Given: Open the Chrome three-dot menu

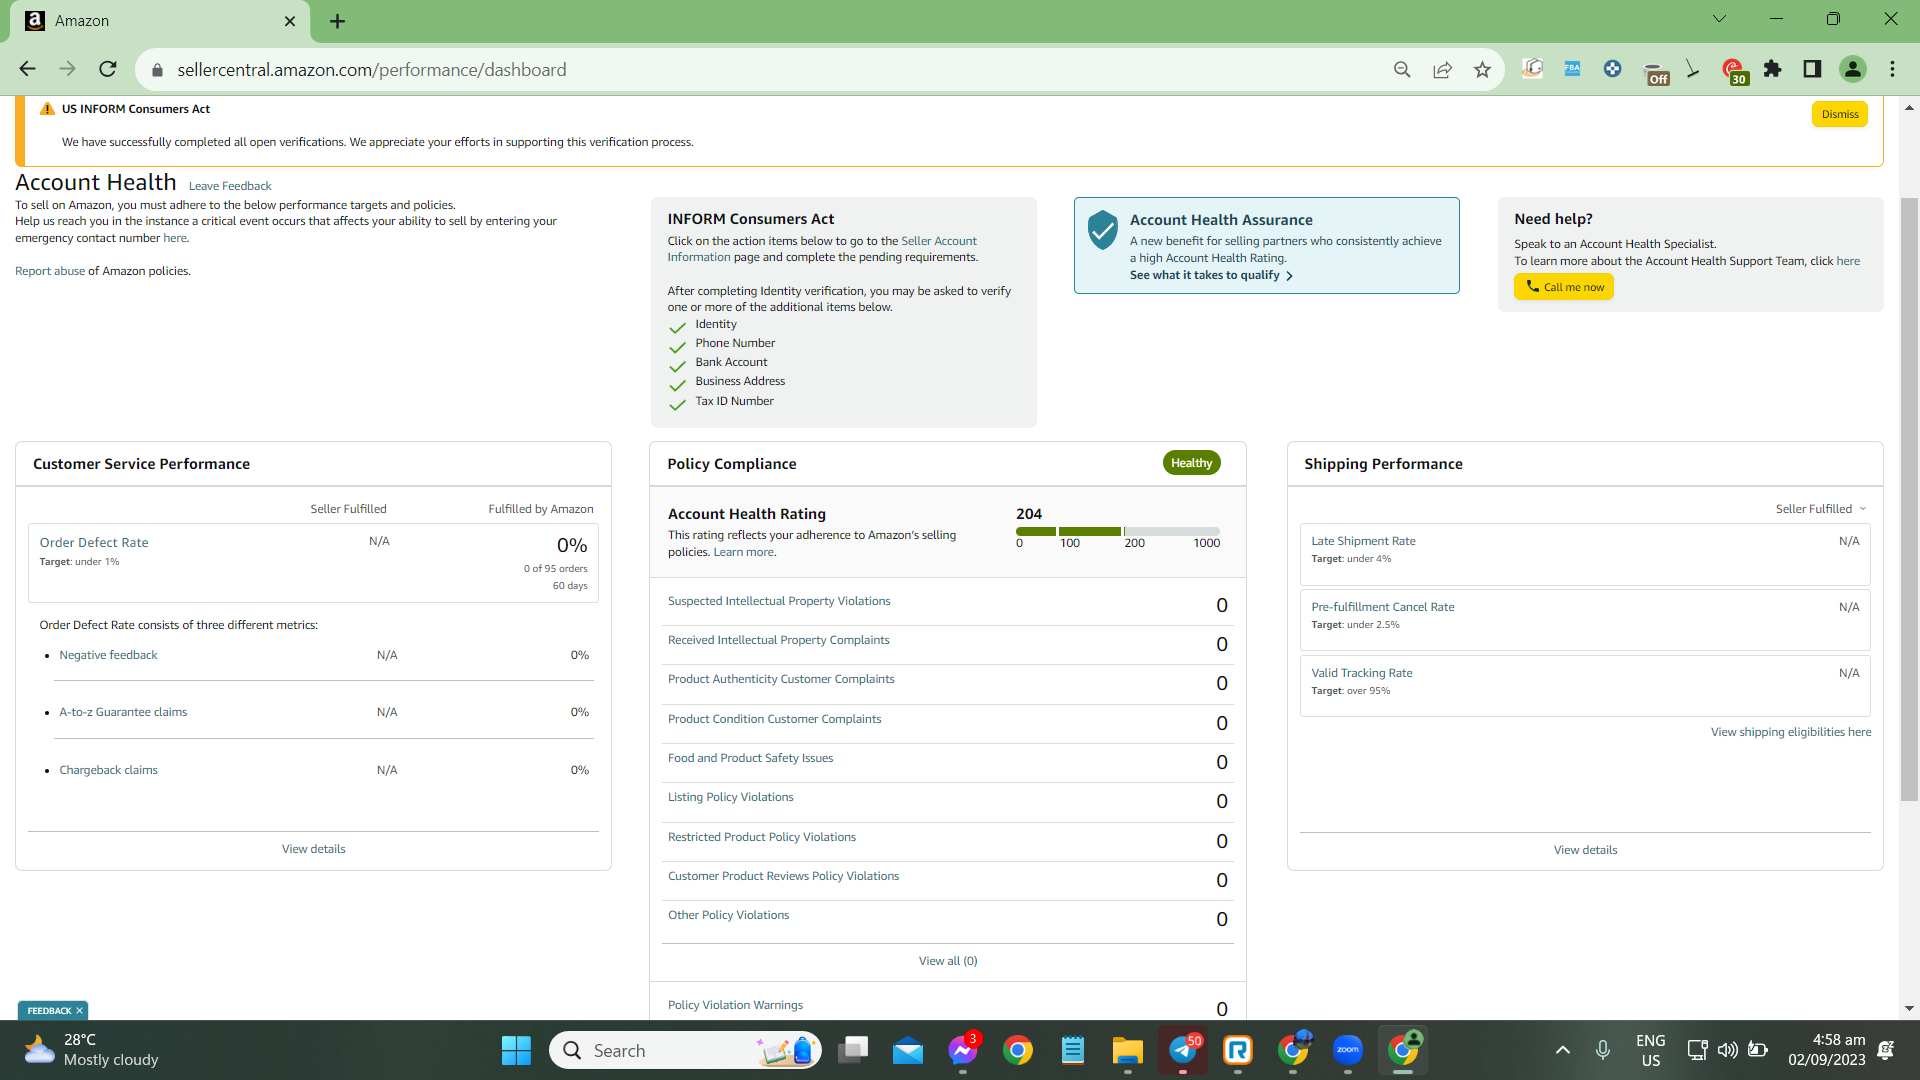Looking at the screenshot, I should tap(1893, 69).
